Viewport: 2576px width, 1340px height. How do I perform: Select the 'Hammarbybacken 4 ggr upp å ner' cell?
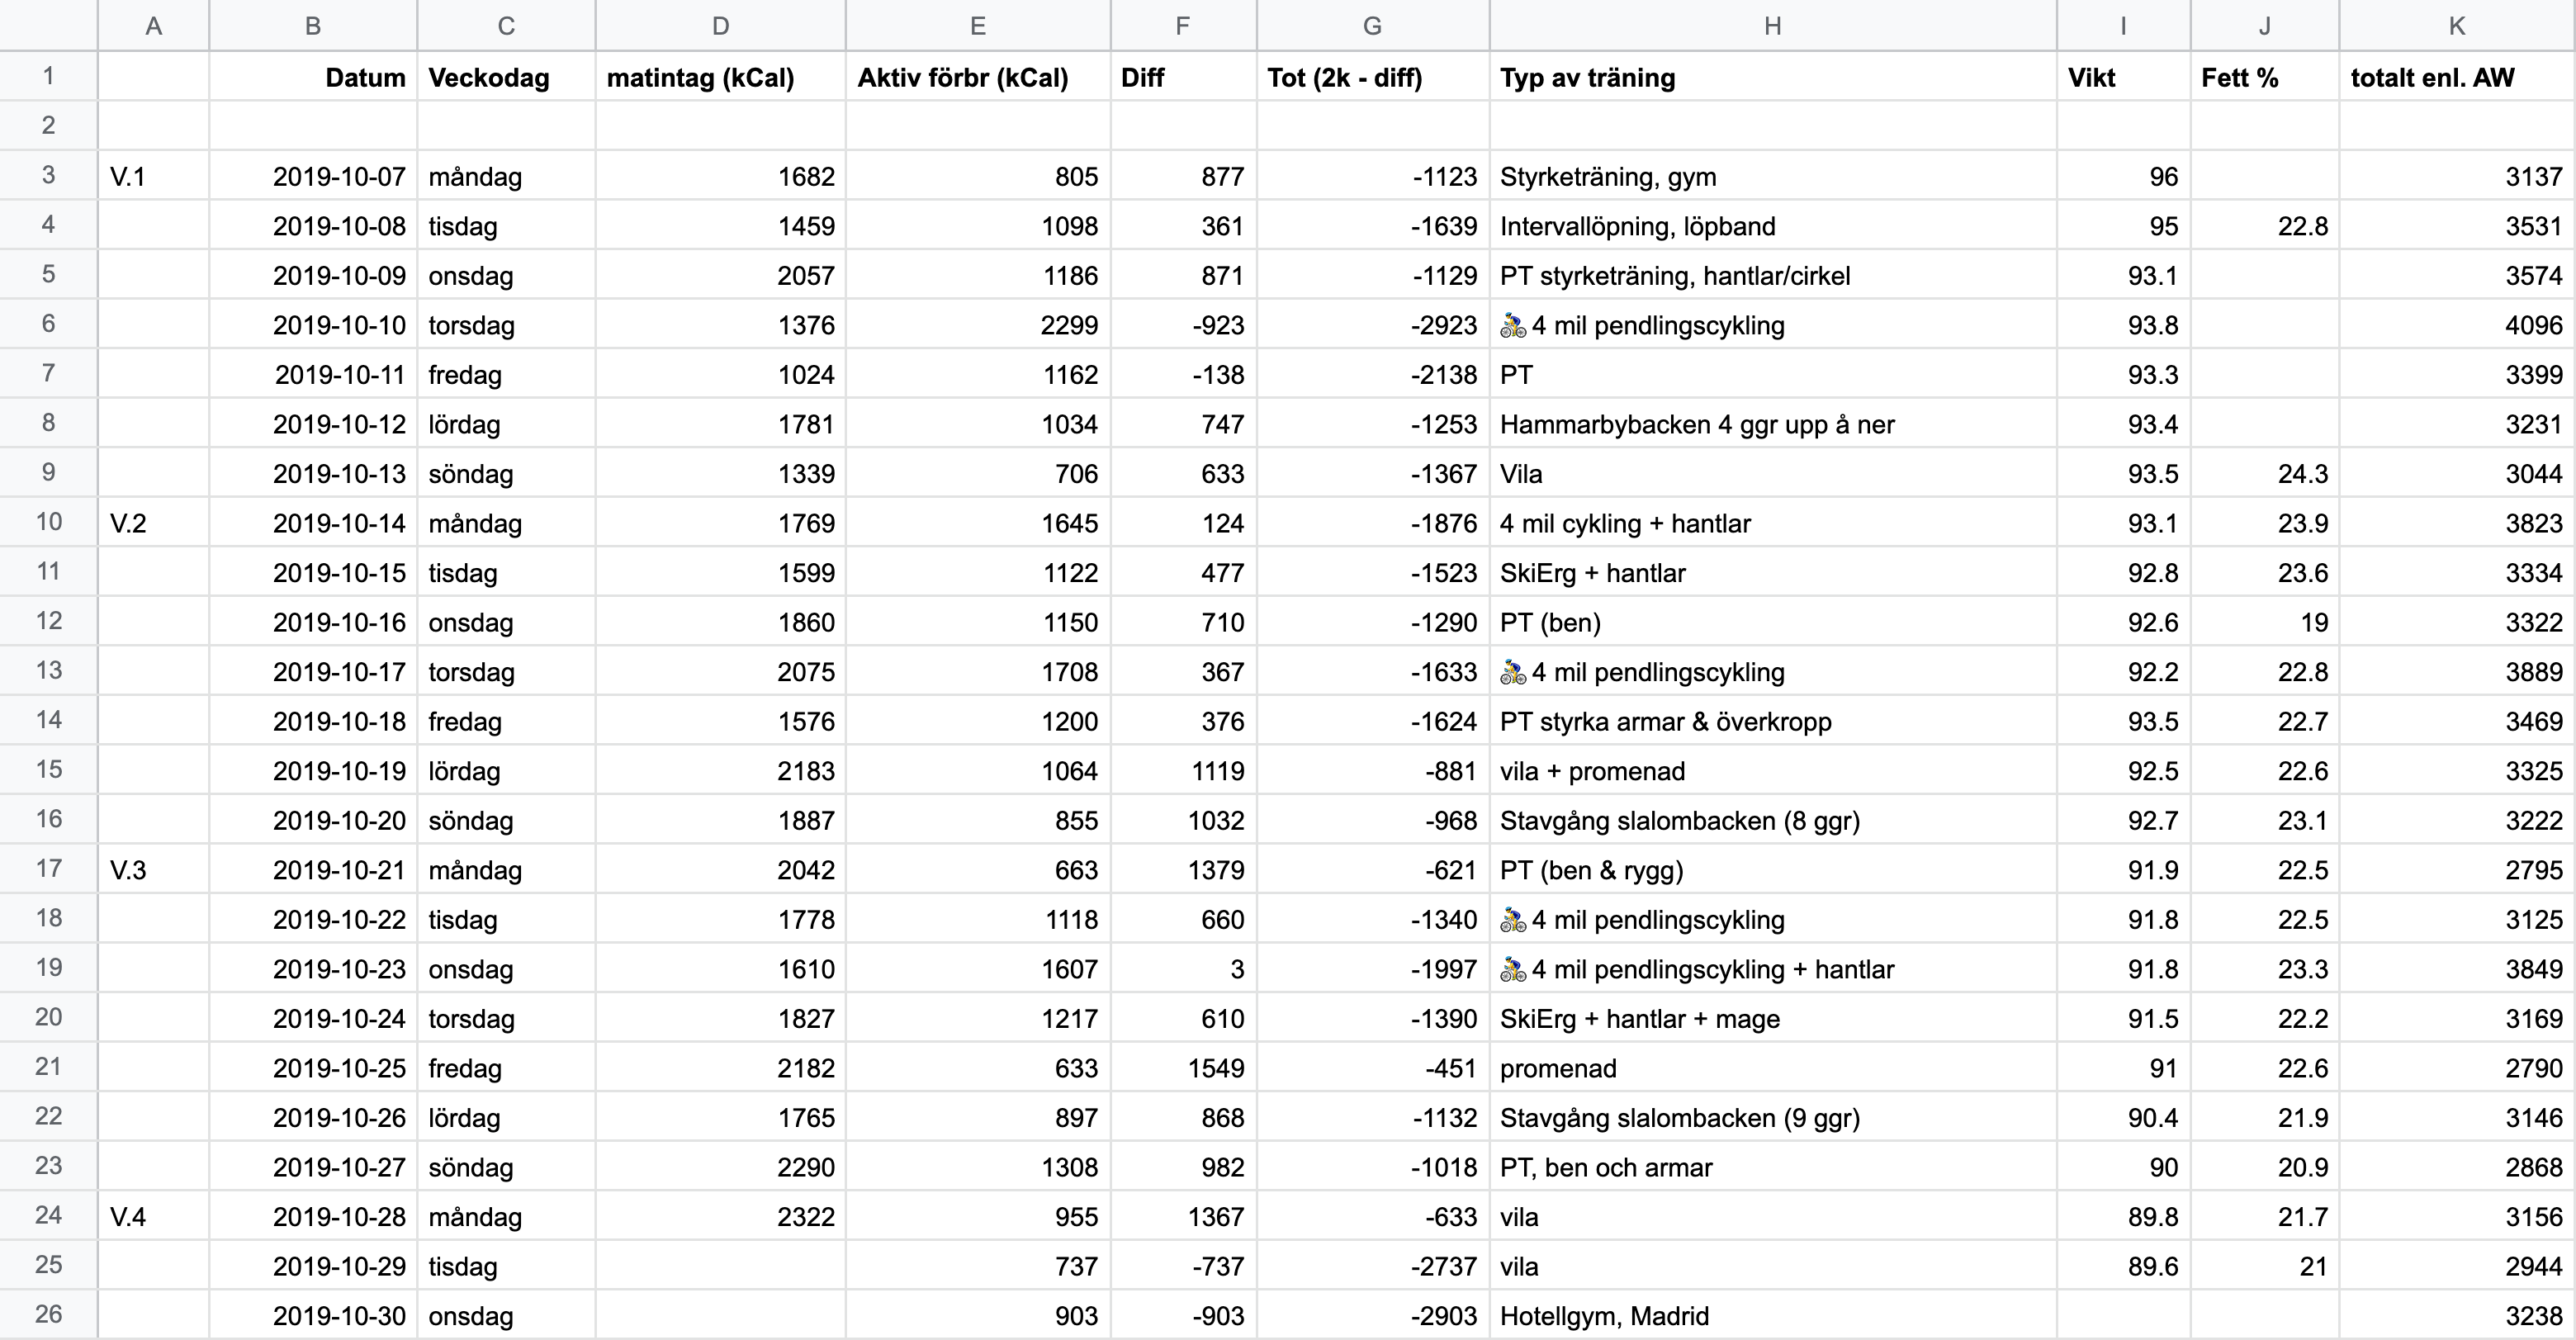coord(1772,424)
